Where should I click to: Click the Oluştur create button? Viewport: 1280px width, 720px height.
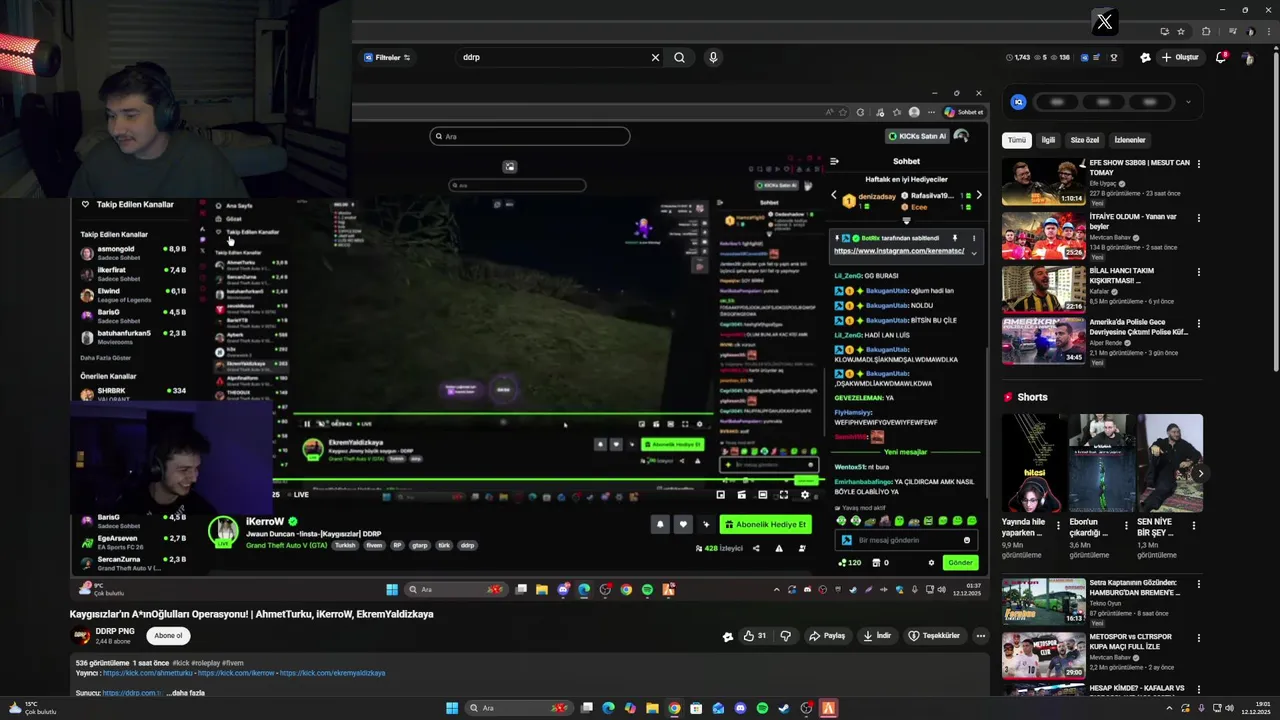tap(1180, 57)
